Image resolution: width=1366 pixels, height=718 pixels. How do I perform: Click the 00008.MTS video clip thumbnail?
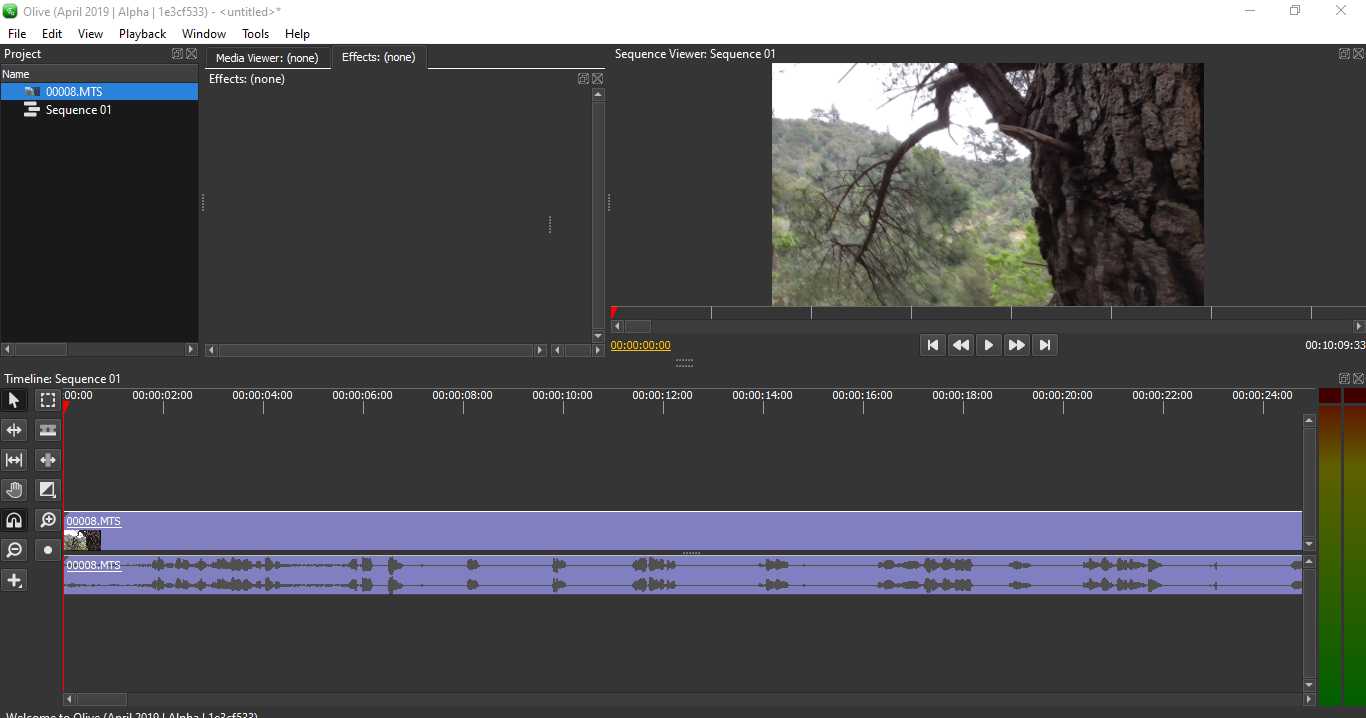[82, 540]
